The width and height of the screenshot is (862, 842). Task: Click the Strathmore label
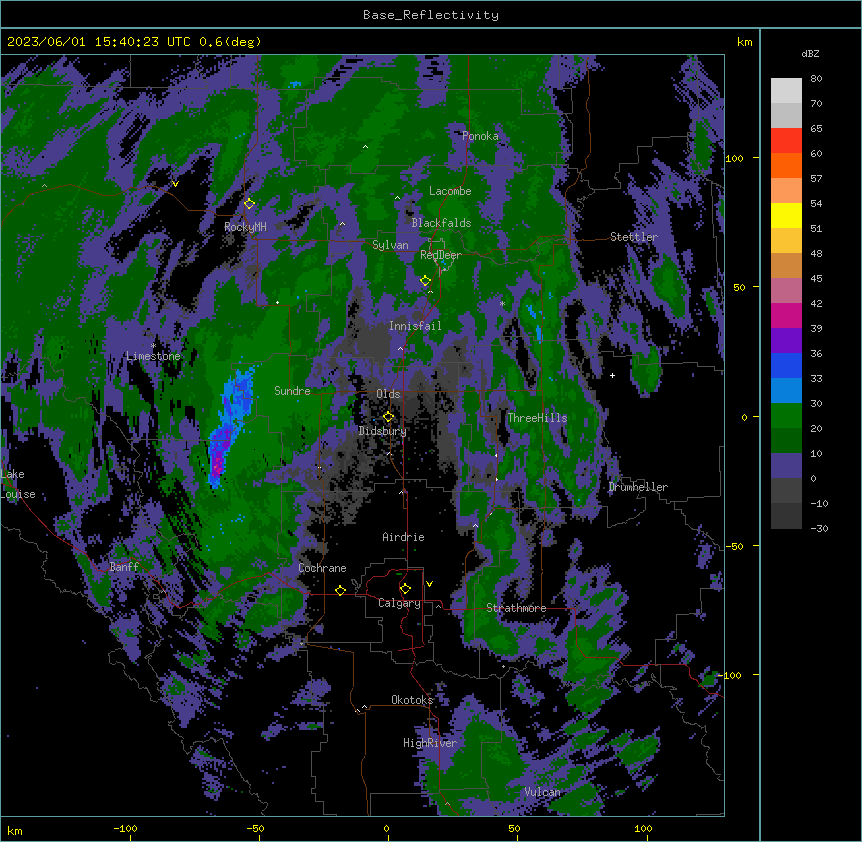516,608
